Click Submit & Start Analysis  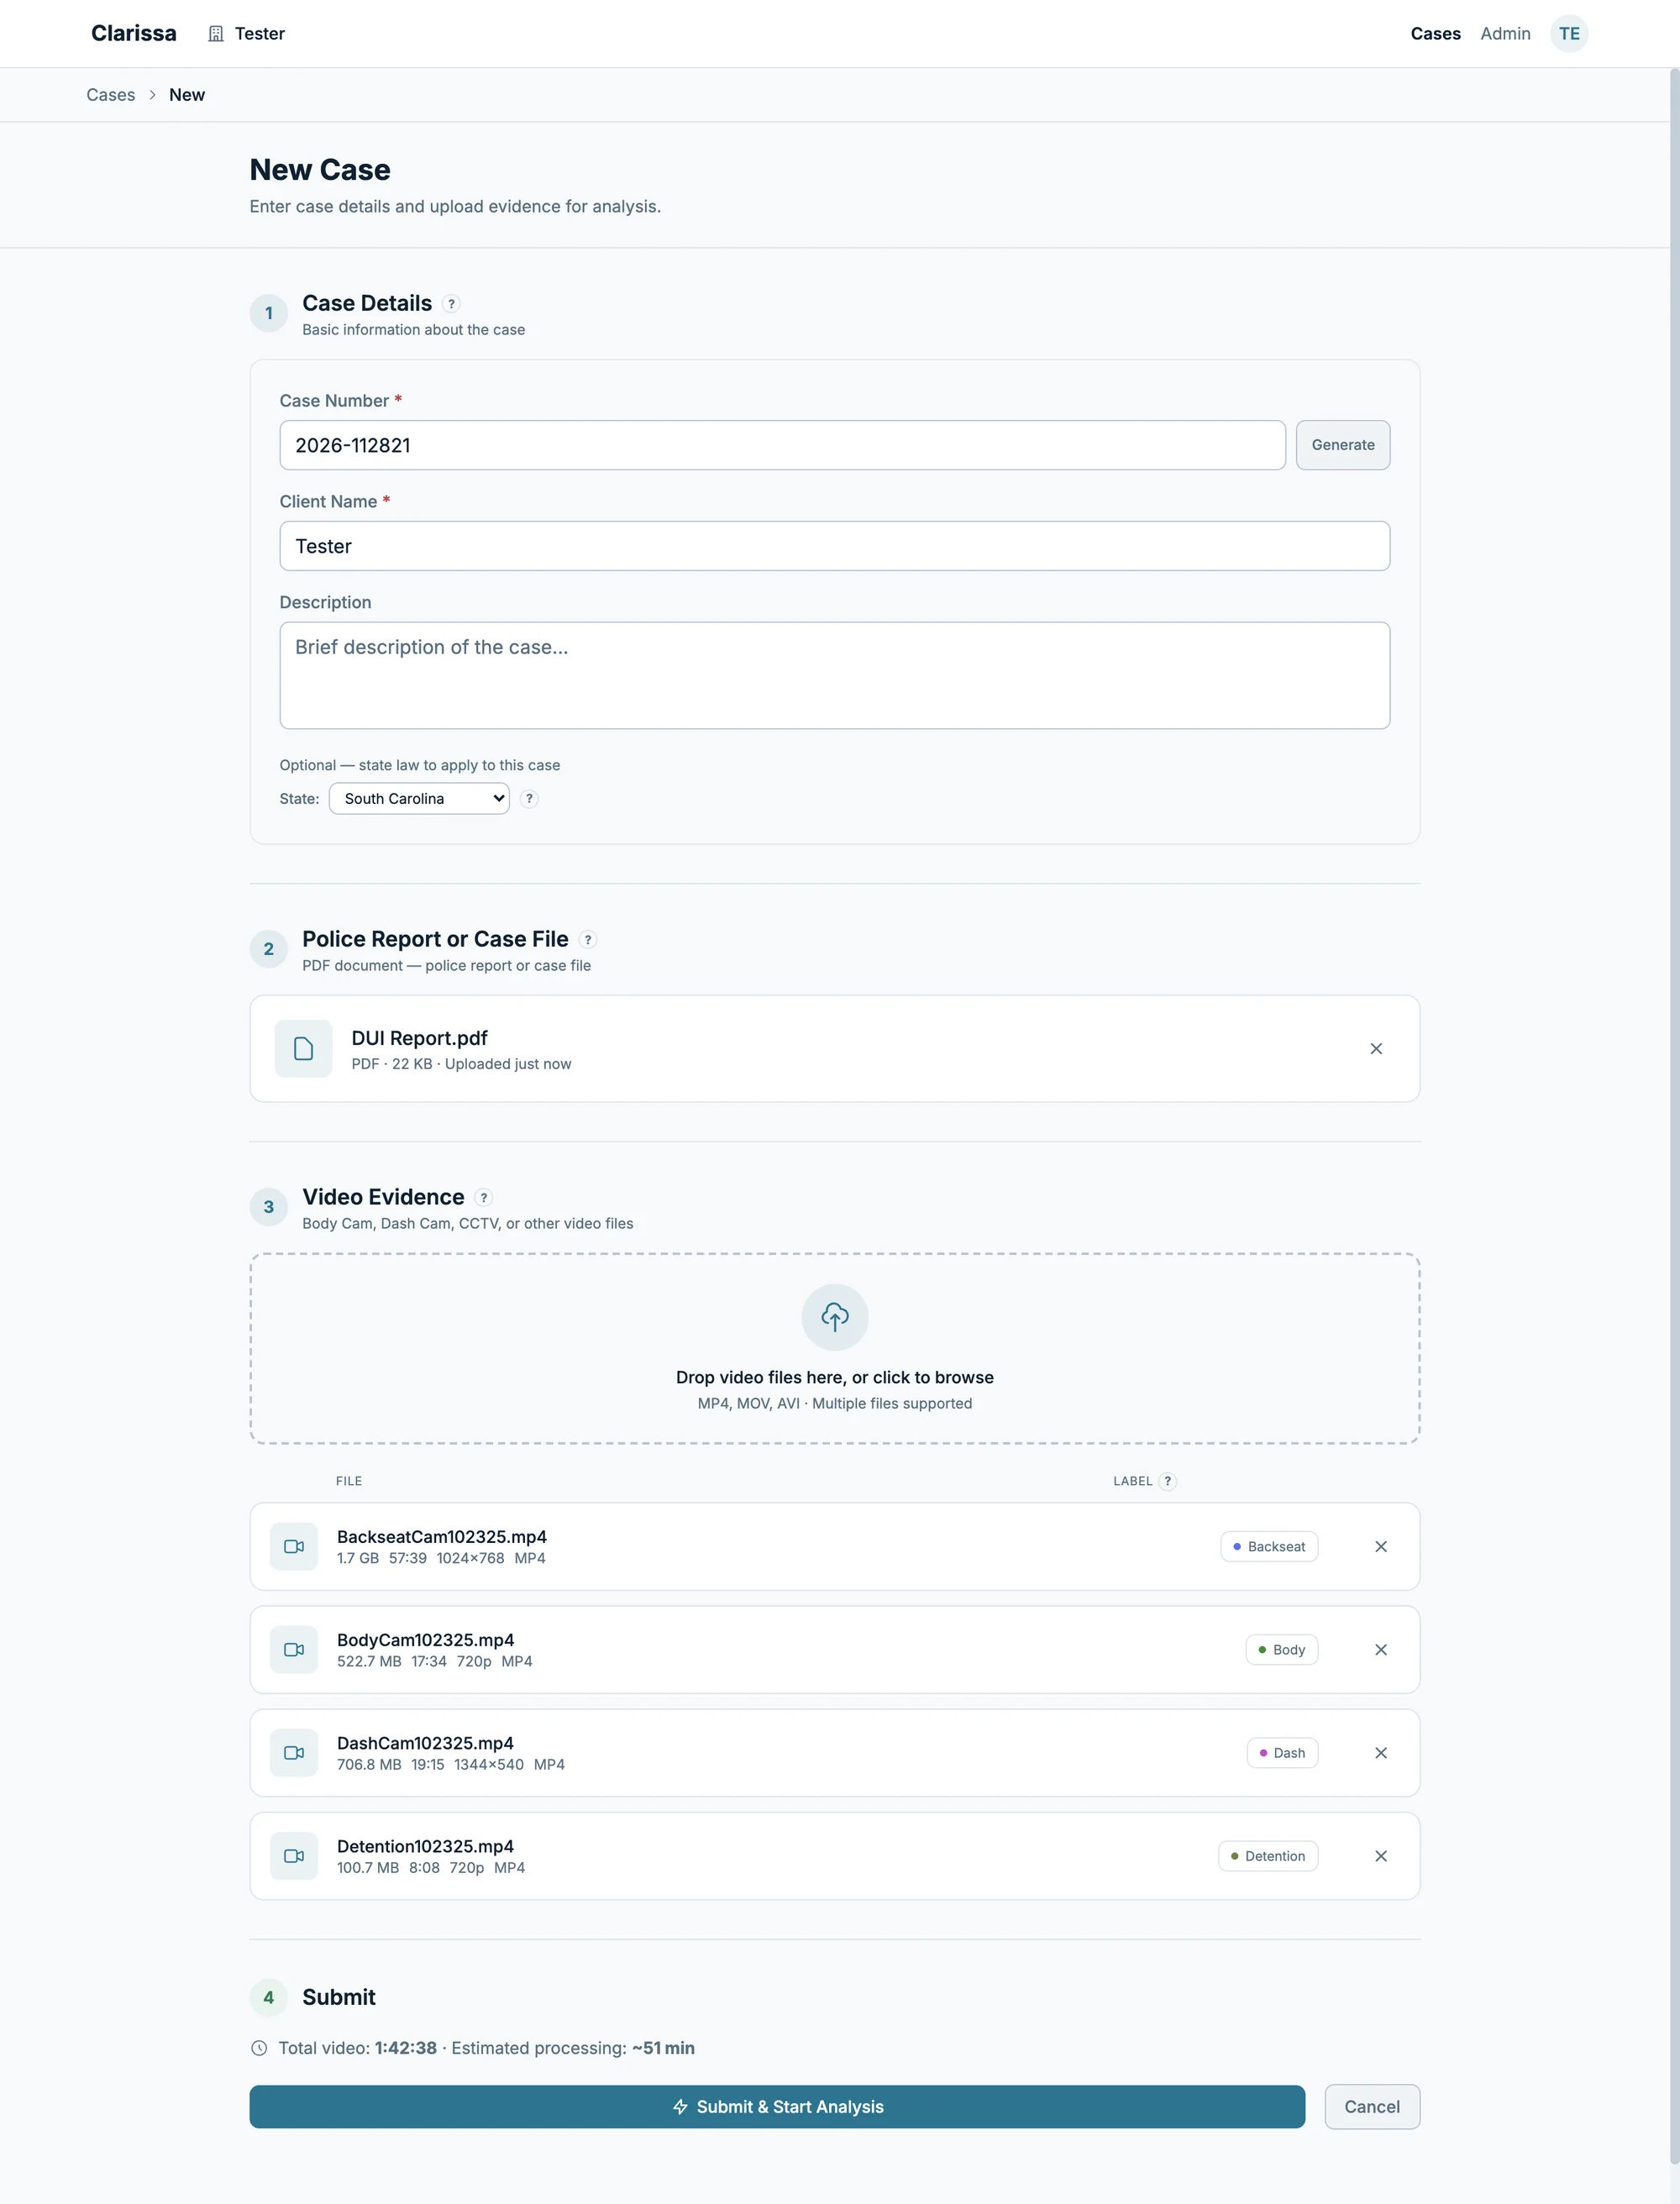tap(777, 2107)
